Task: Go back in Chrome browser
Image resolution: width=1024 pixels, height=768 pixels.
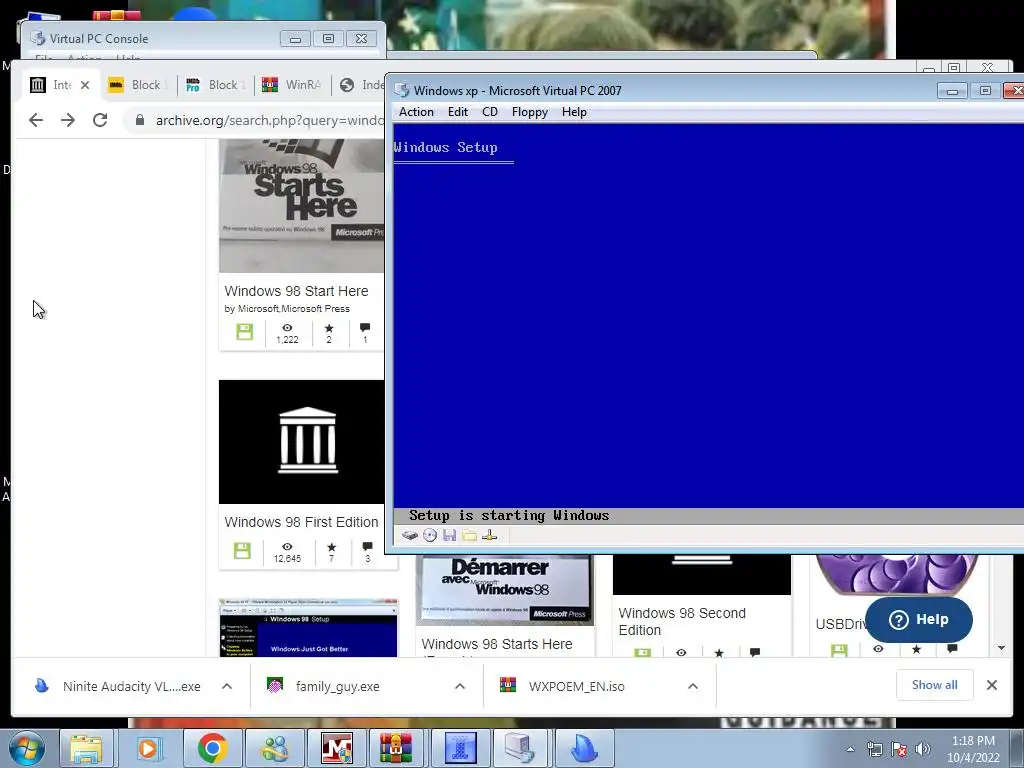Action: [x=36, y=120]
